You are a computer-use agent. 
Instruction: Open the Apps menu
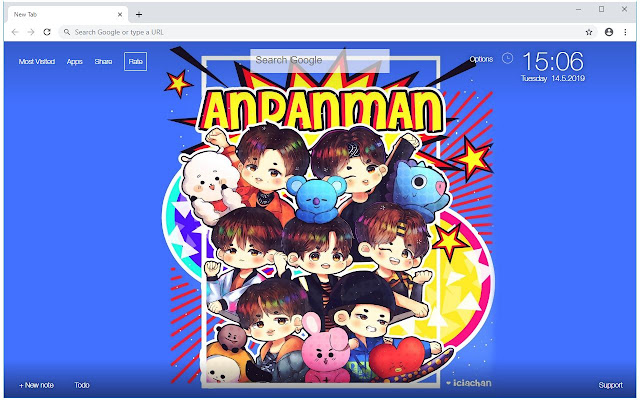click(75, 62)
